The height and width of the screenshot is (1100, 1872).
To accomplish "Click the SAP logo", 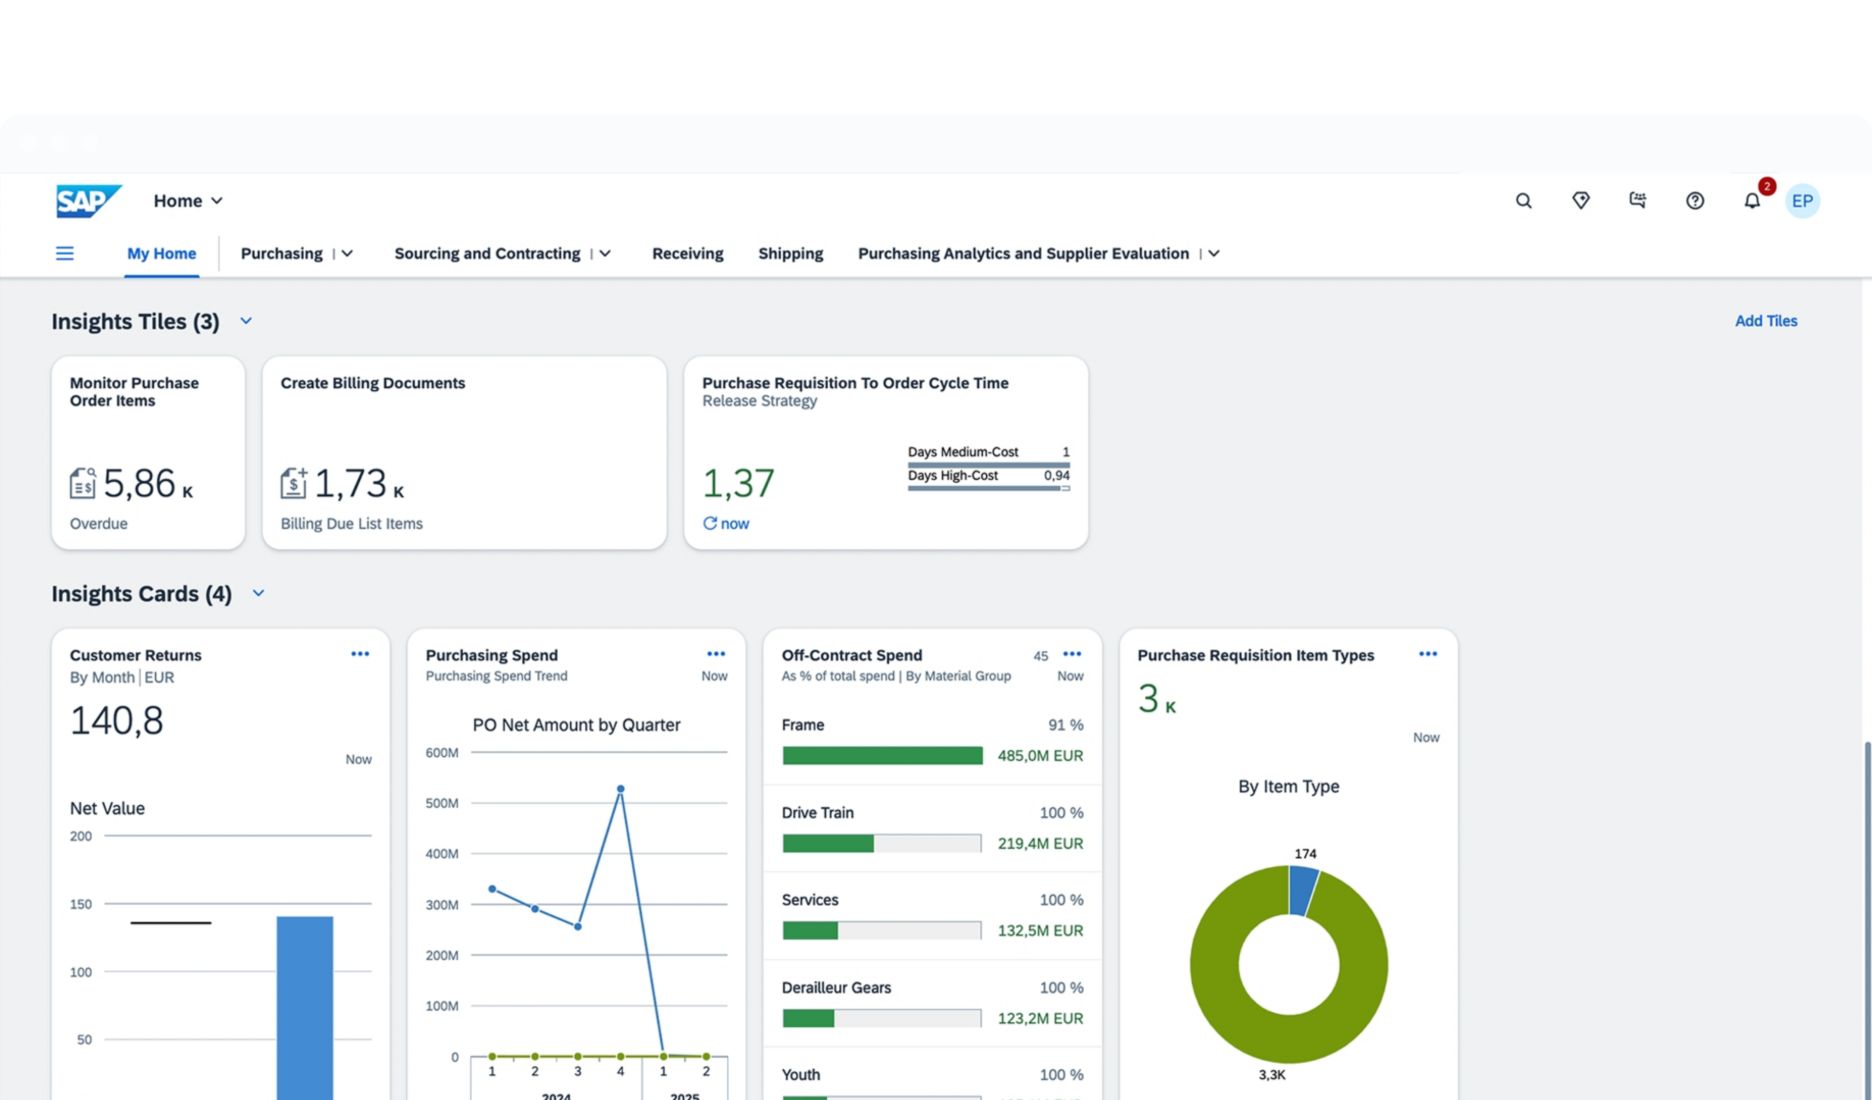I will click(x=88, y=201).
